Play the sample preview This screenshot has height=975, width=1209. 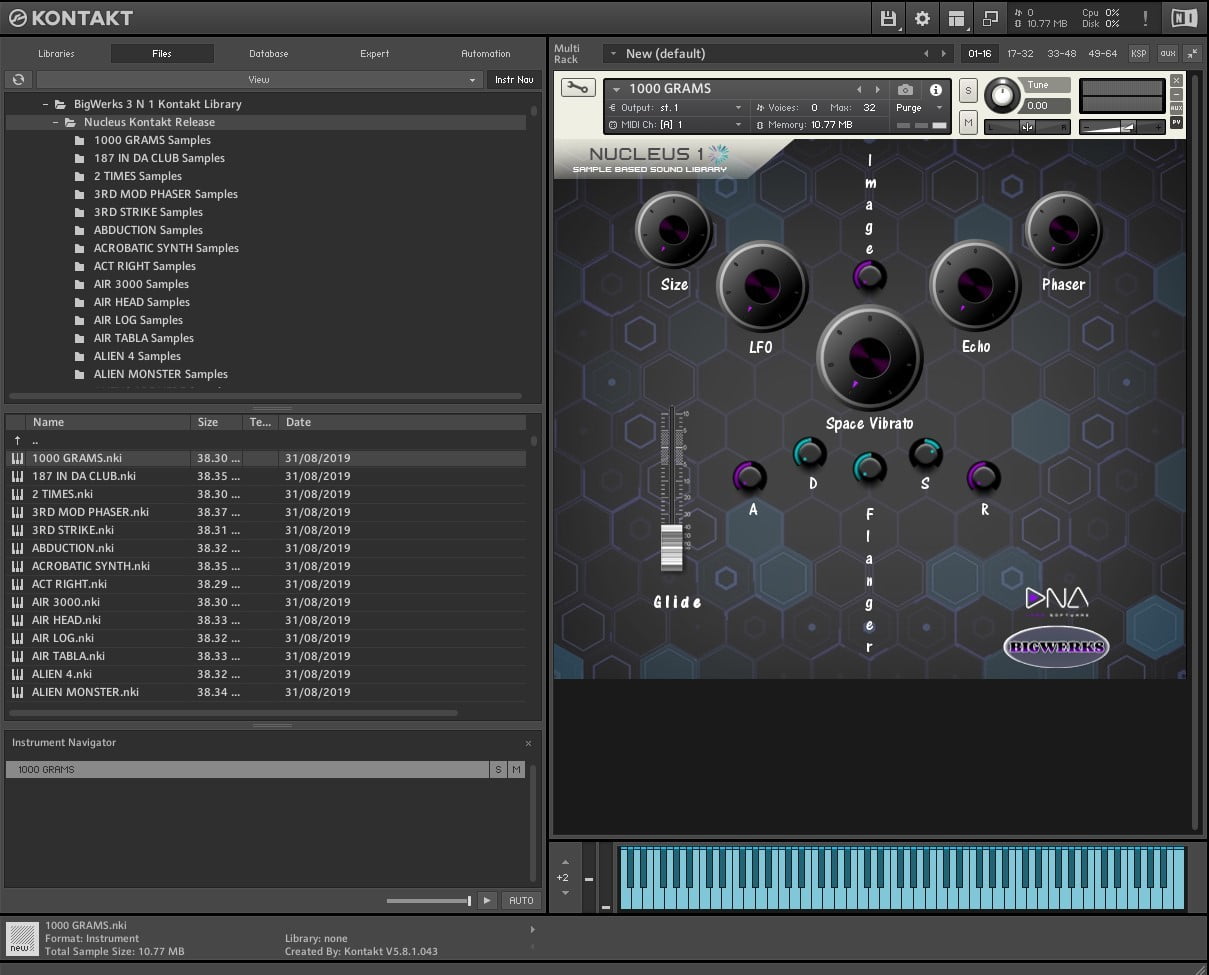(x=487, y=900)
